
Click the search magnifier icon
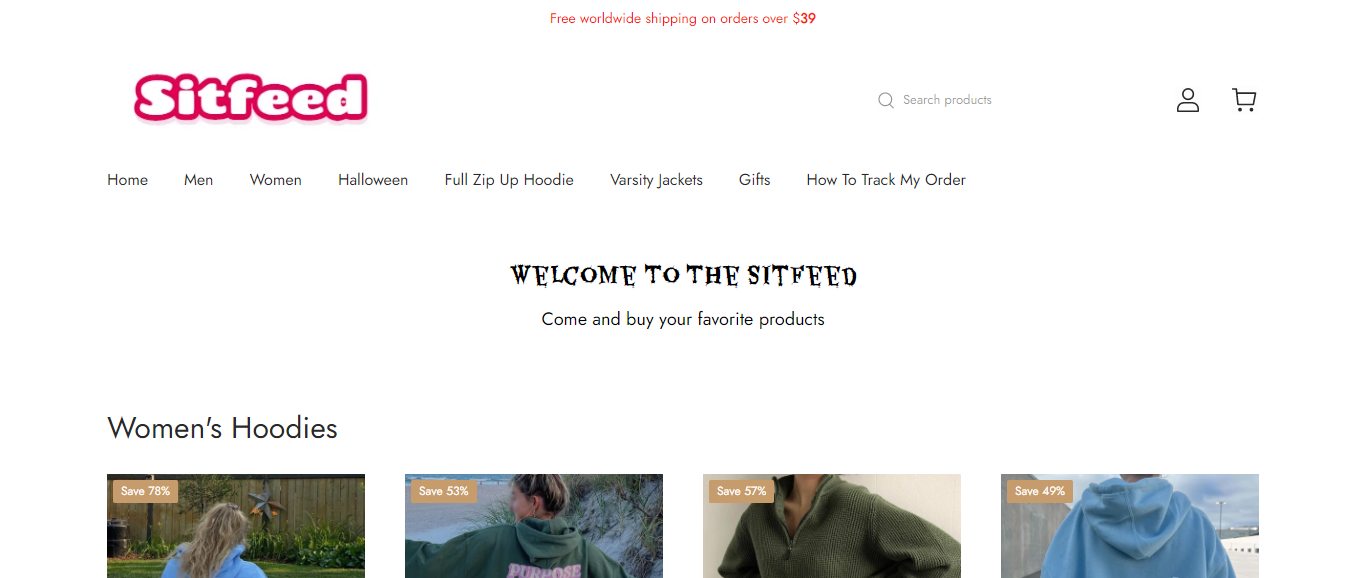(886, 100)
